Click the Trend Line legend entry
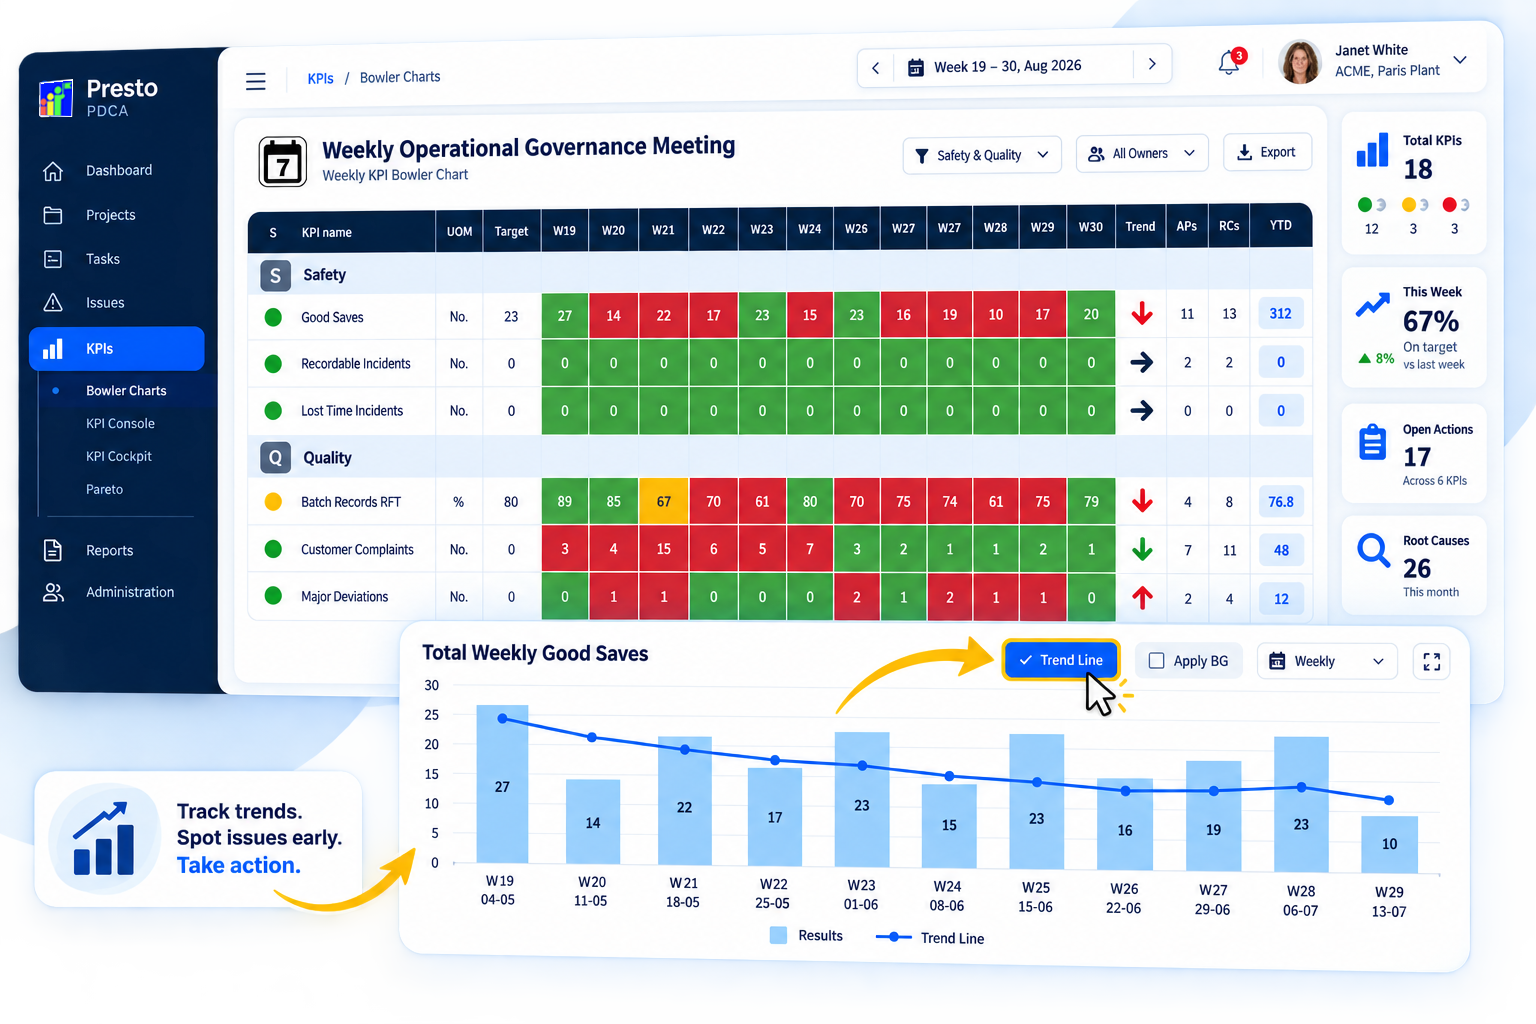This screenshot has width=1536, height=1024. (x=930, y=938)
